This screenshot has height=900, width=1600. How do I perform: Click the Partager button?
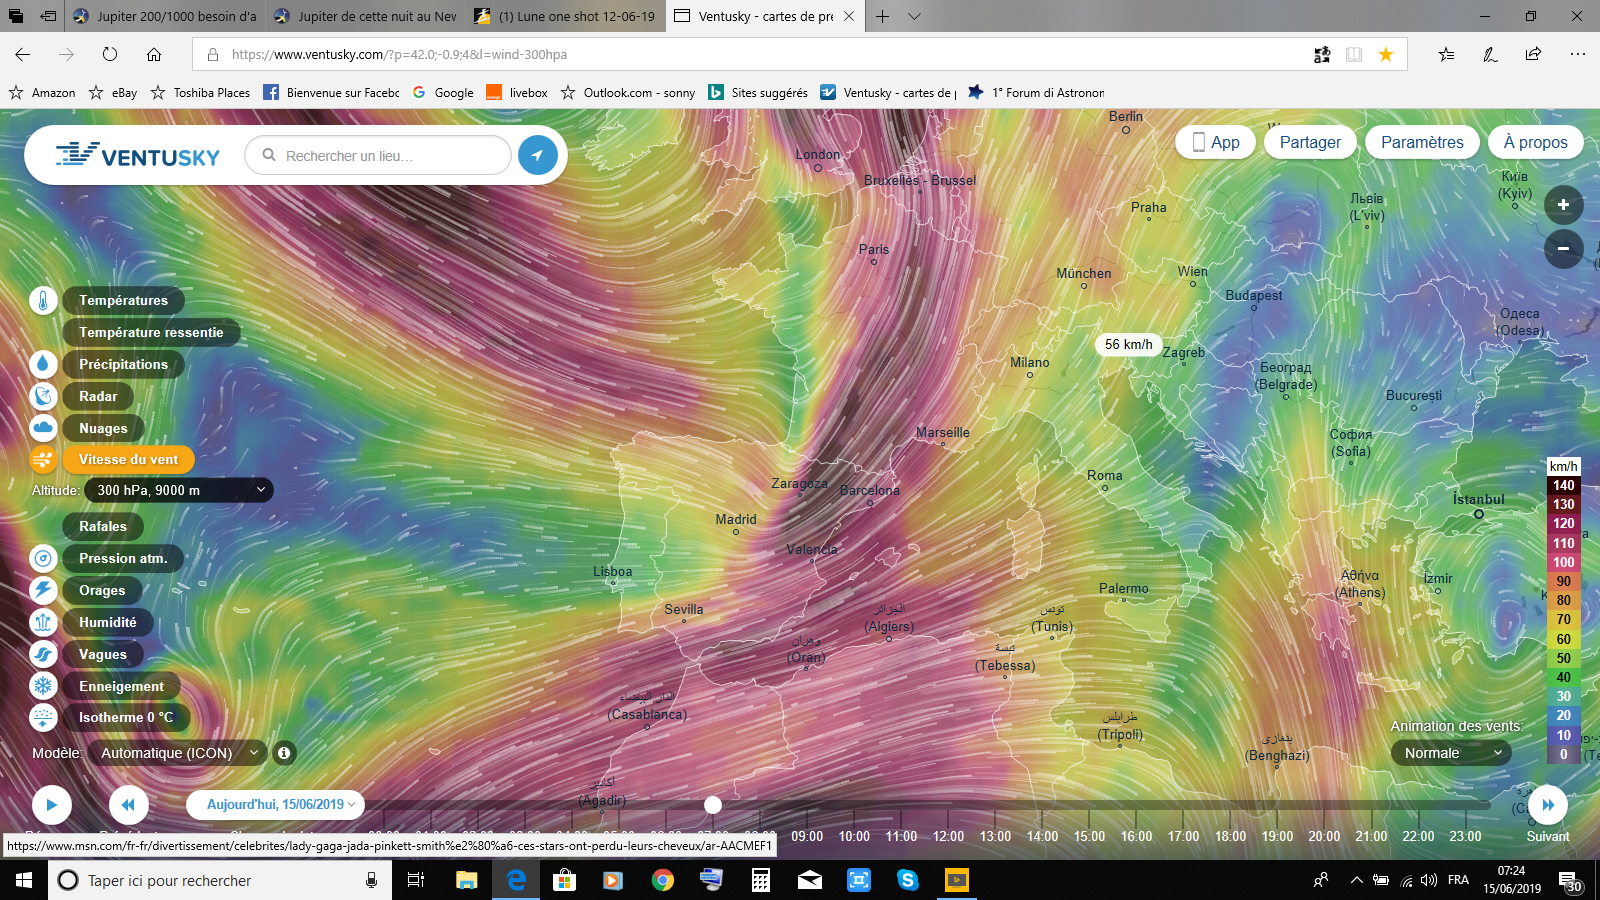tap(1310, 142)
